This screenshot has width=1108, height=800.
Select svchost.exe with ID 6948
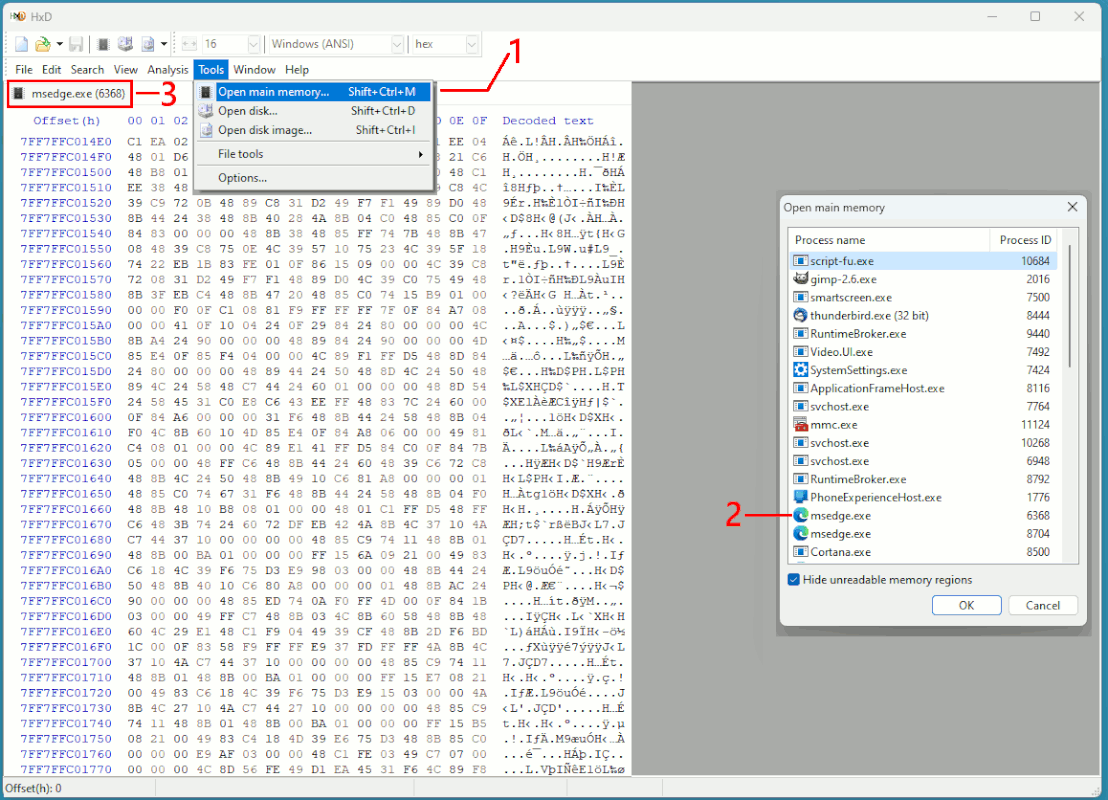coord(924,461)
